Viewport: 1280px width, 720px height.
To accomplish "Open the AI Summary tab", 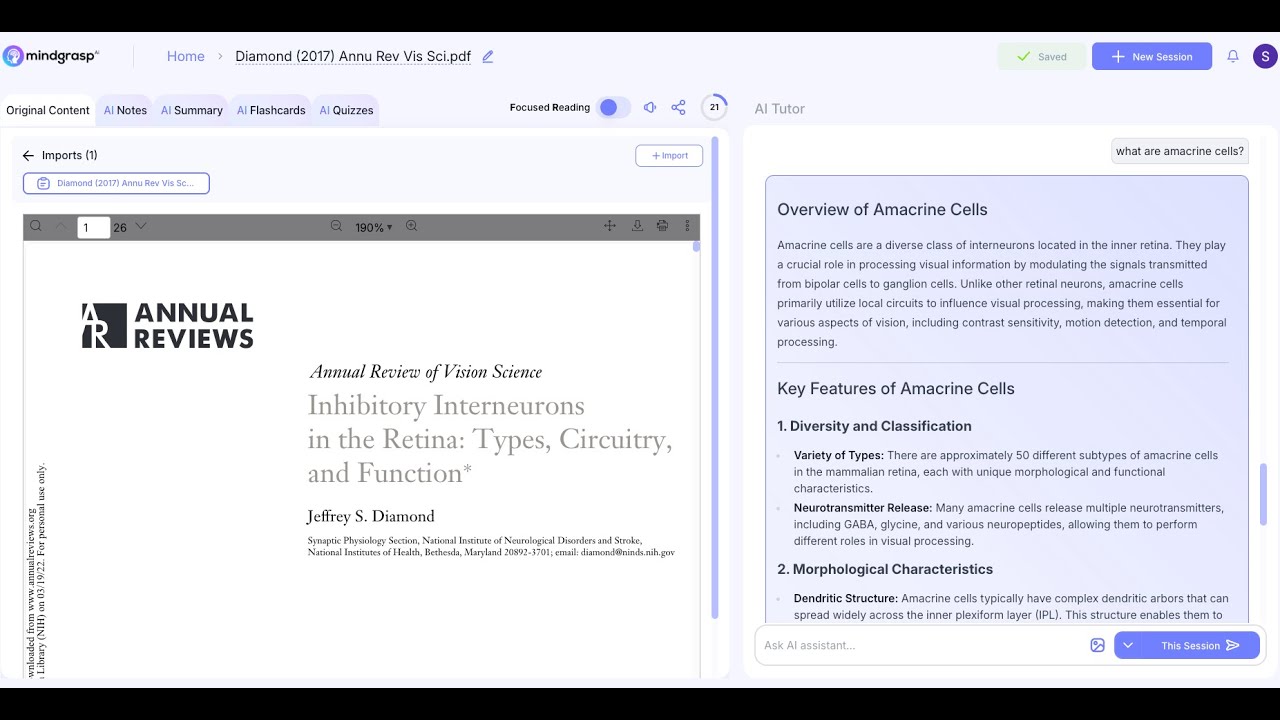I will point(191,110).
